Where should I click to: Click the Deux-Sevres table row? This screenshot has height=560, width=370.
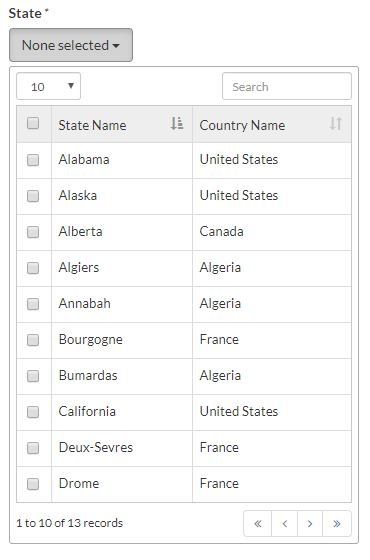click(x=184, y=448)
